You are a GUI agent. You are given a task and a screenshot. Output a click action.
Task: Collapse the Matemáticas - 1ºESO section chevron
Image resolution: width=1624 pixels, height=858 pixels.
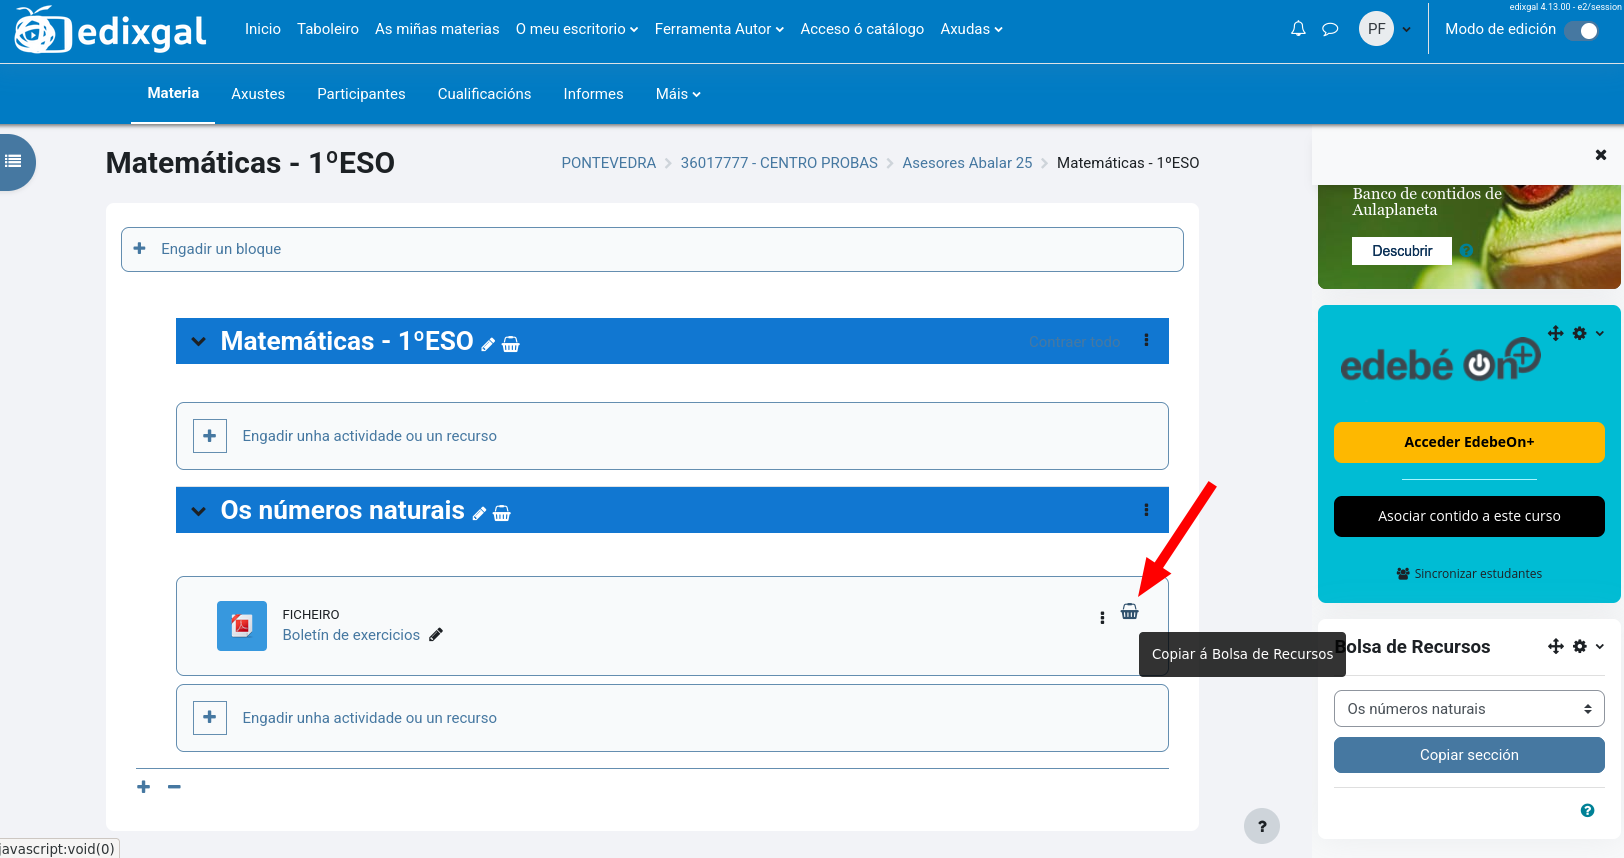pyautogui.click(x=199, y=342)
